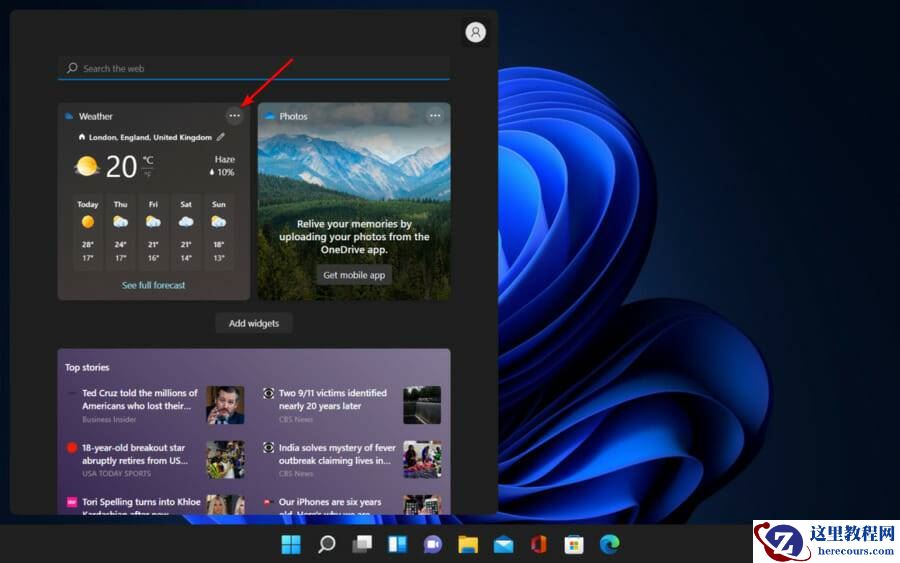Click the USA TODAY SPORTS source label

point(117,473)
